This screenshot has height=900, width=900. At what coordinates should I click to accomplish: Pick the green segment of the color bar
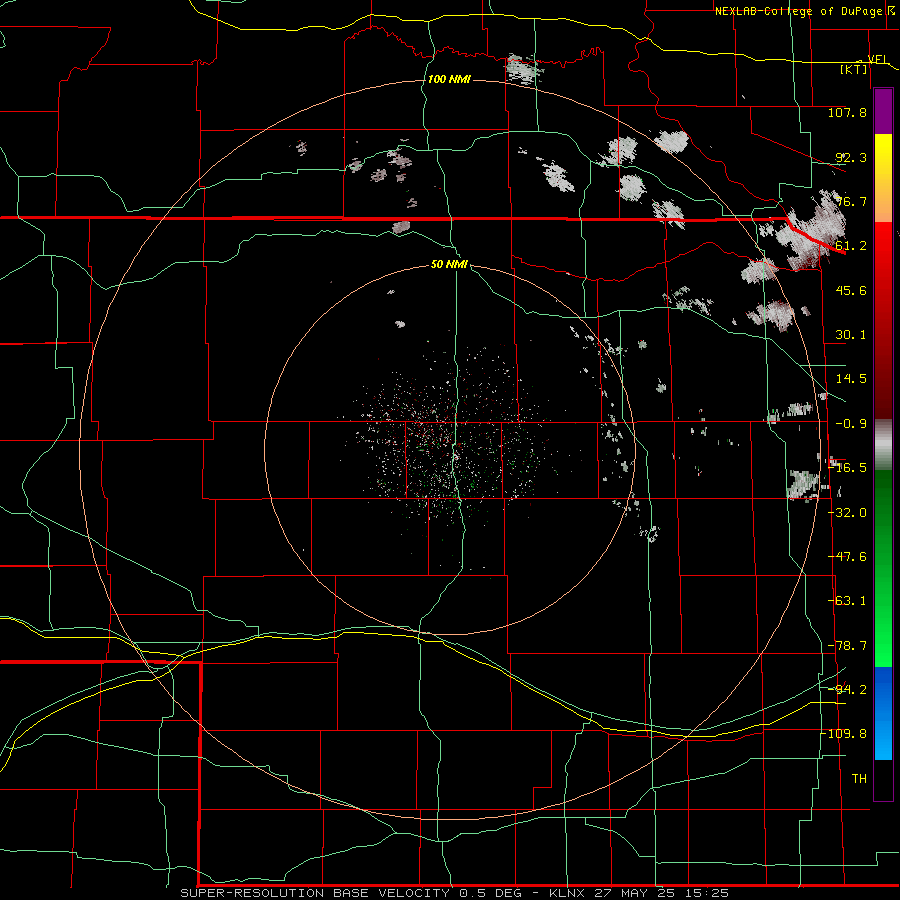click(883, 568)
